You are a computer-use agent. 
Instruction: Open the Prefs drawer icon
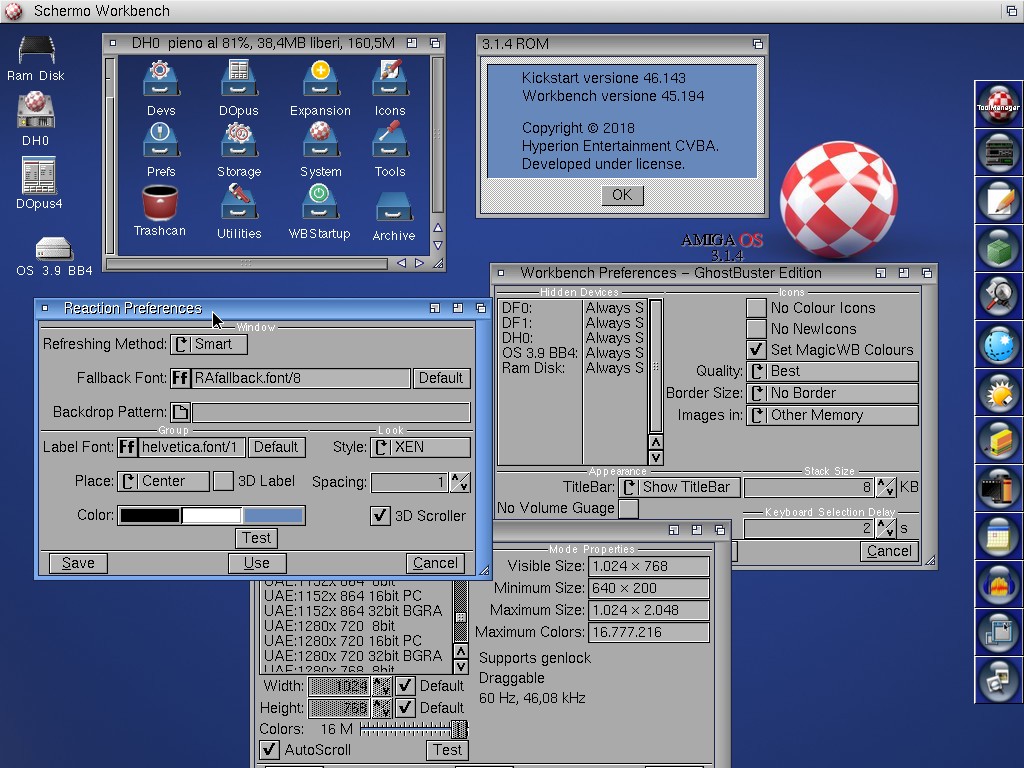(160, 141)
